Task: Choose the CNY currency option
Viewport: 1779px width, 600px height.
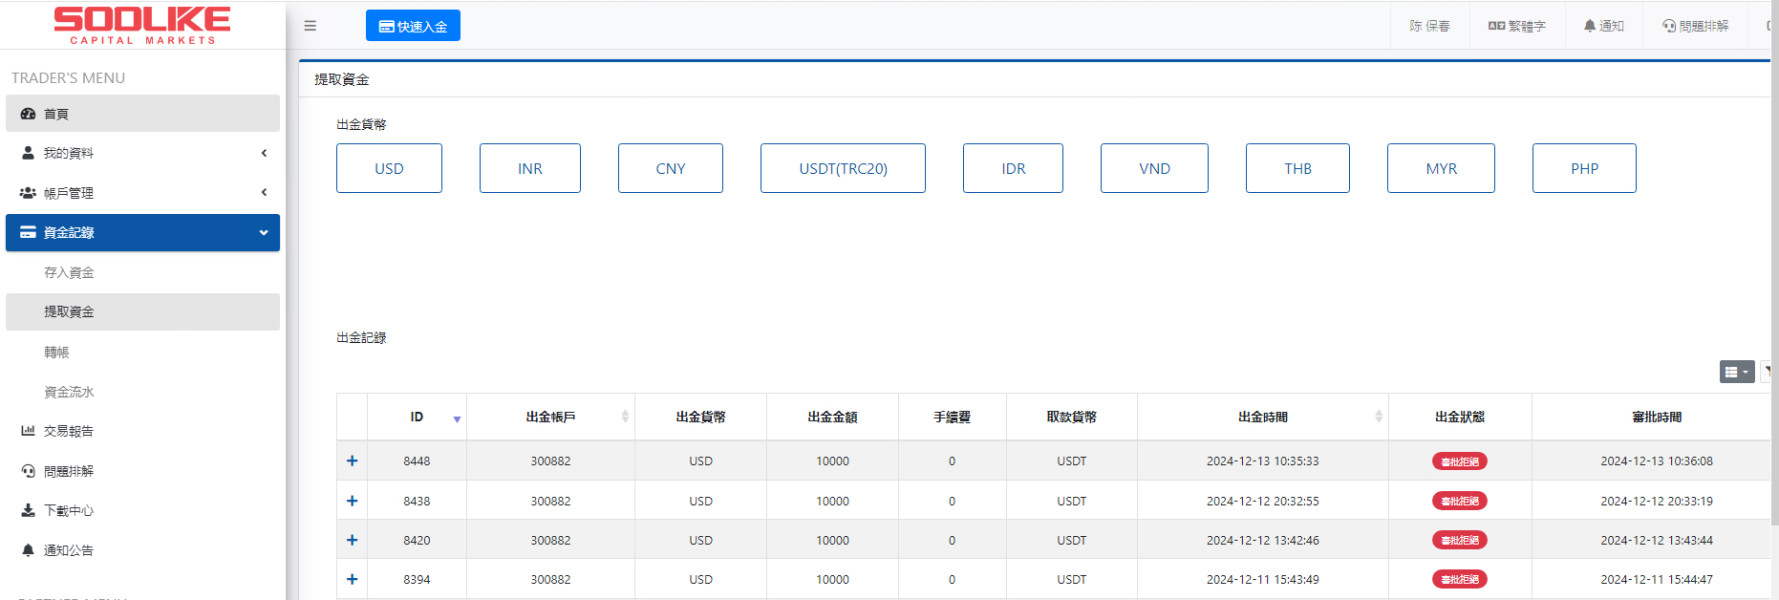Action: (x=670, y=168)
